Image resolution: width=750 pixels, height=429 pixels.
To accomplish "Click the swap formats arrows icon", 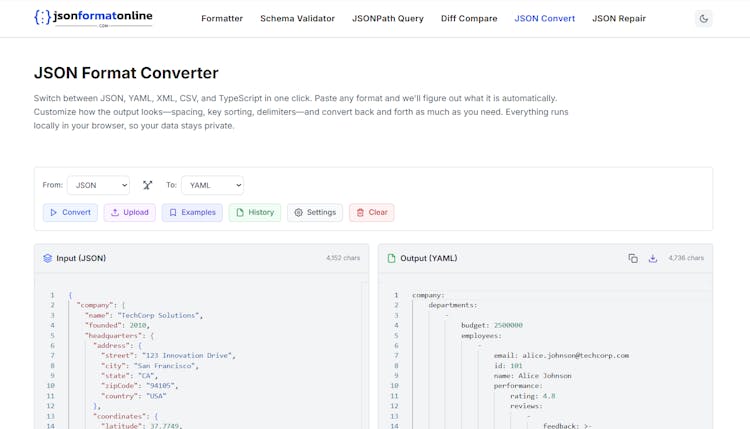I will pyautogui.click(x=147, y=185).
